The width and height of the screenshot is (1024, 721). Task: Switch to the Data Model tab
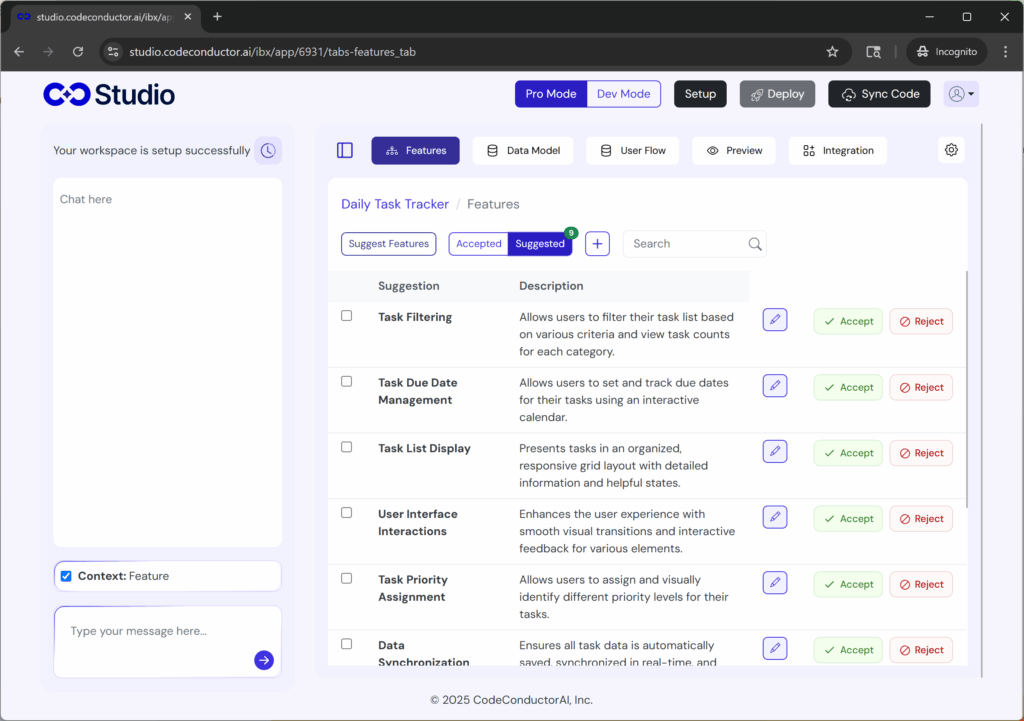pyautogui.click(x=523, y=151)
